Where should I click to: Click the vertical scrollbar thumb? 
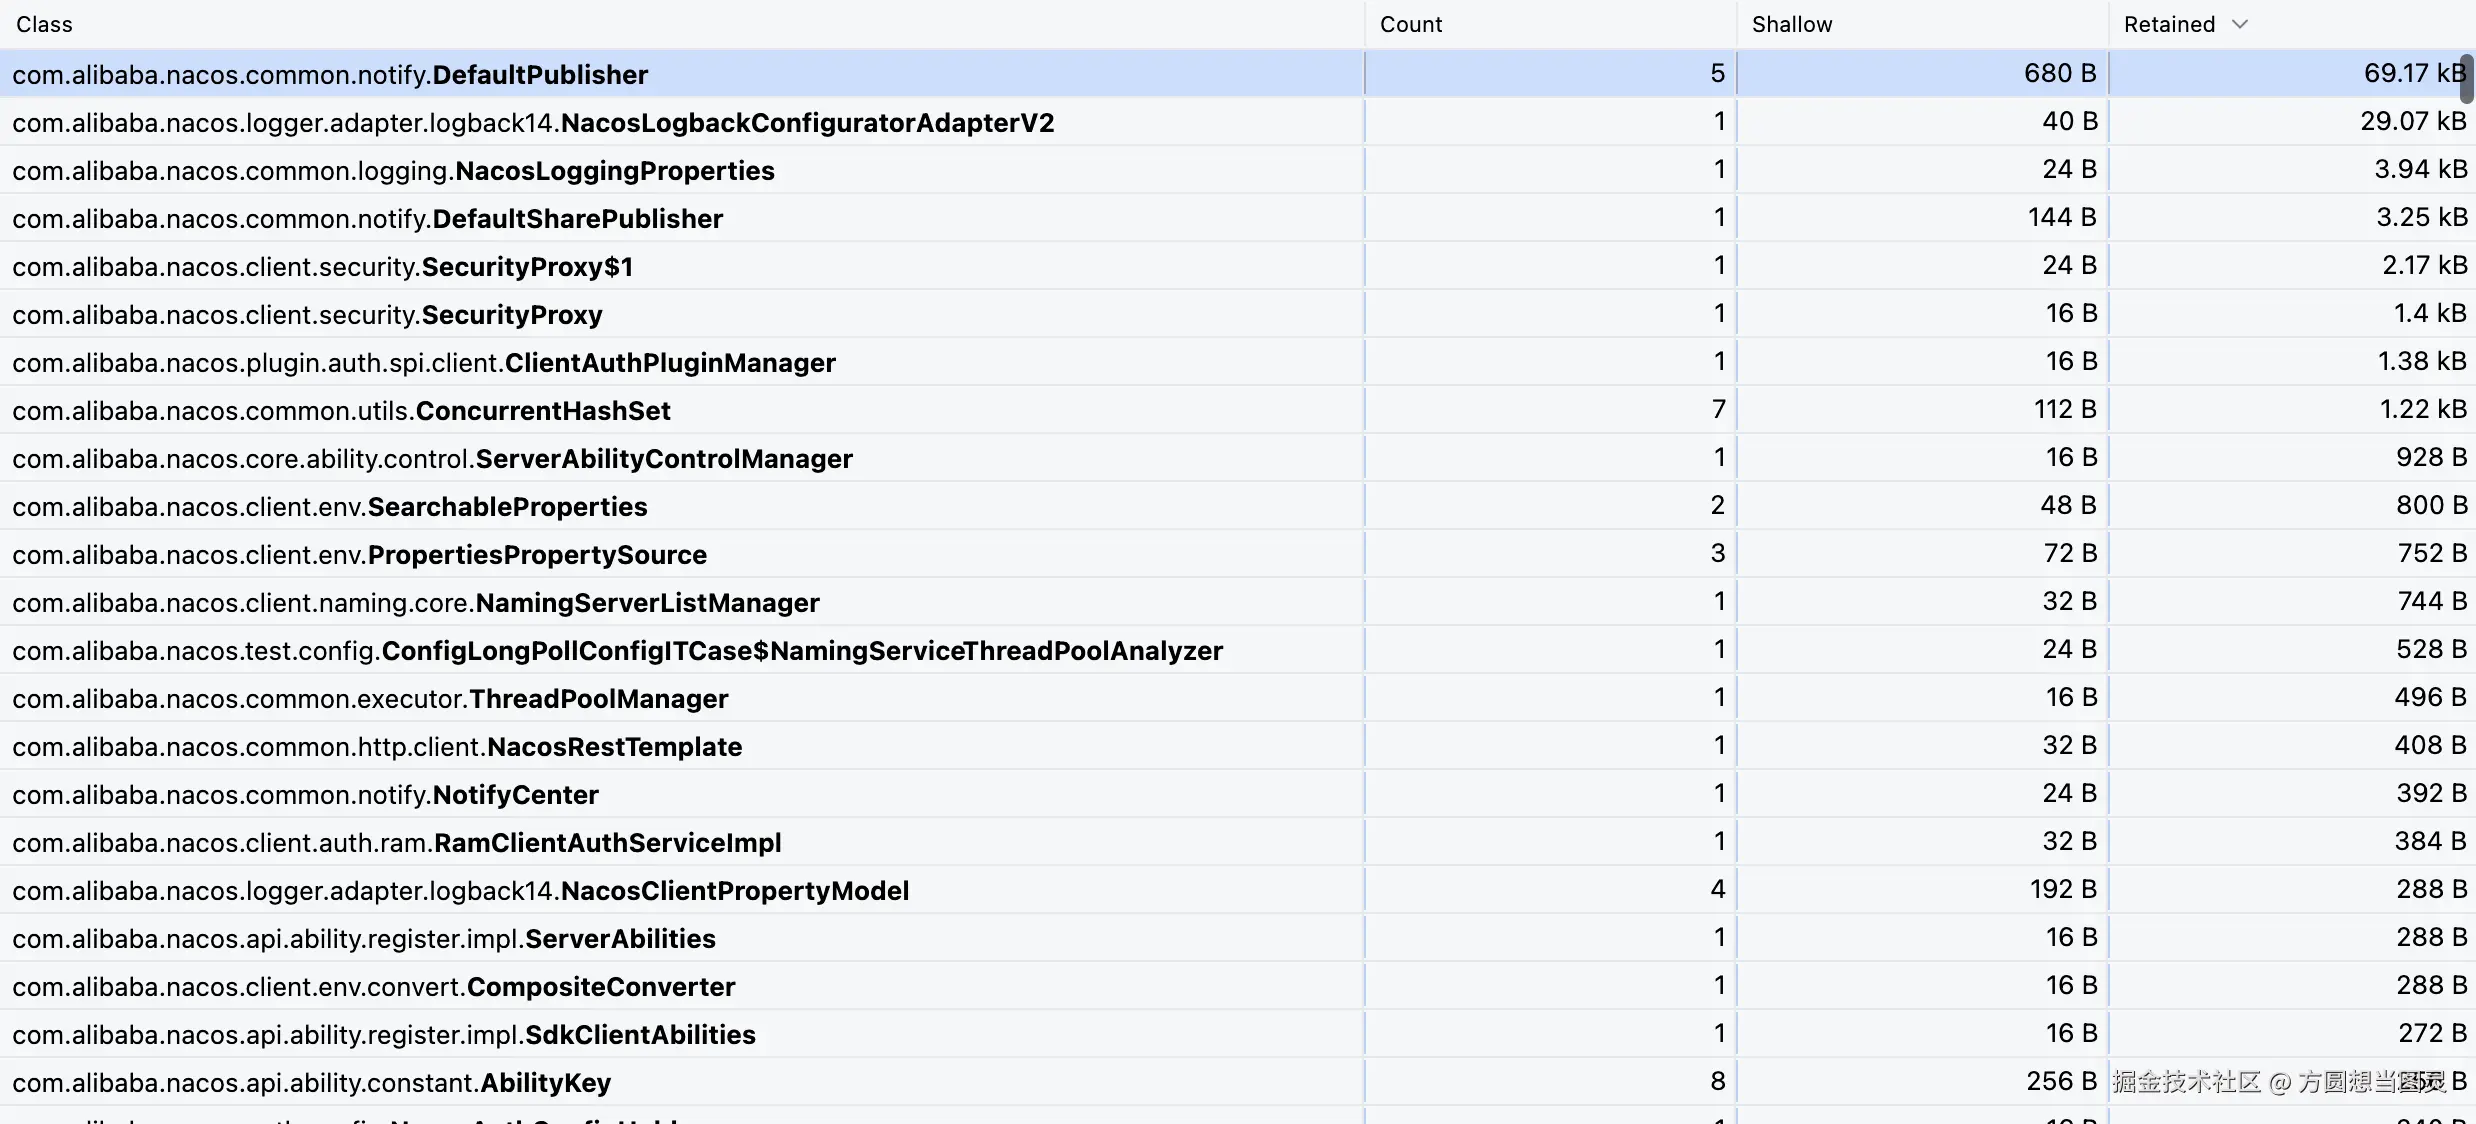[2467, 79]
